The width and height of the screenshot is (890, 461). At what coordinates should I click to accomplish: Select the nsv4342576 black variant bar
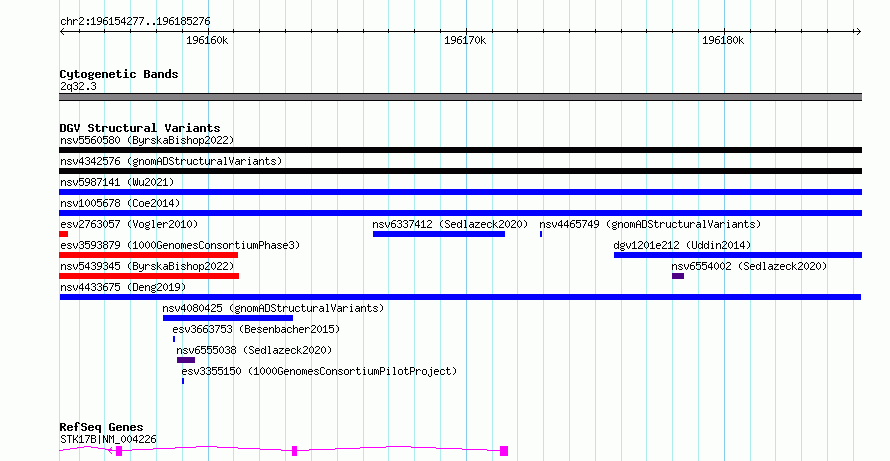pos(460,171)
